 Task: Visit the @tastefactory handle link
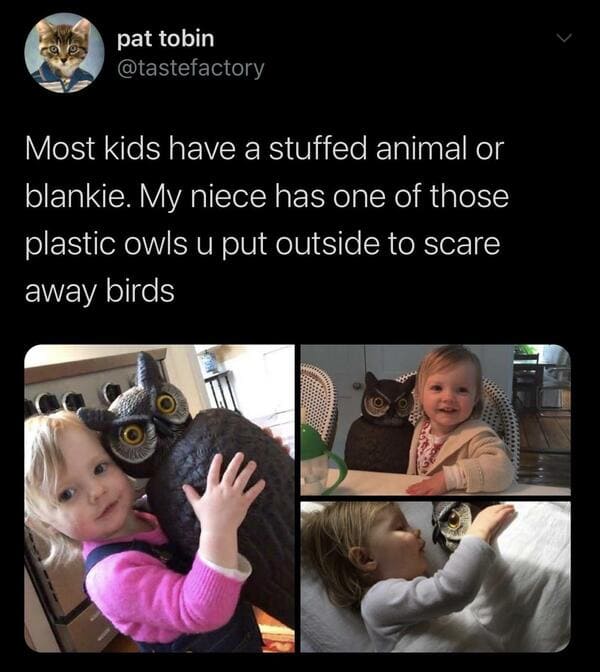[191, 68]
